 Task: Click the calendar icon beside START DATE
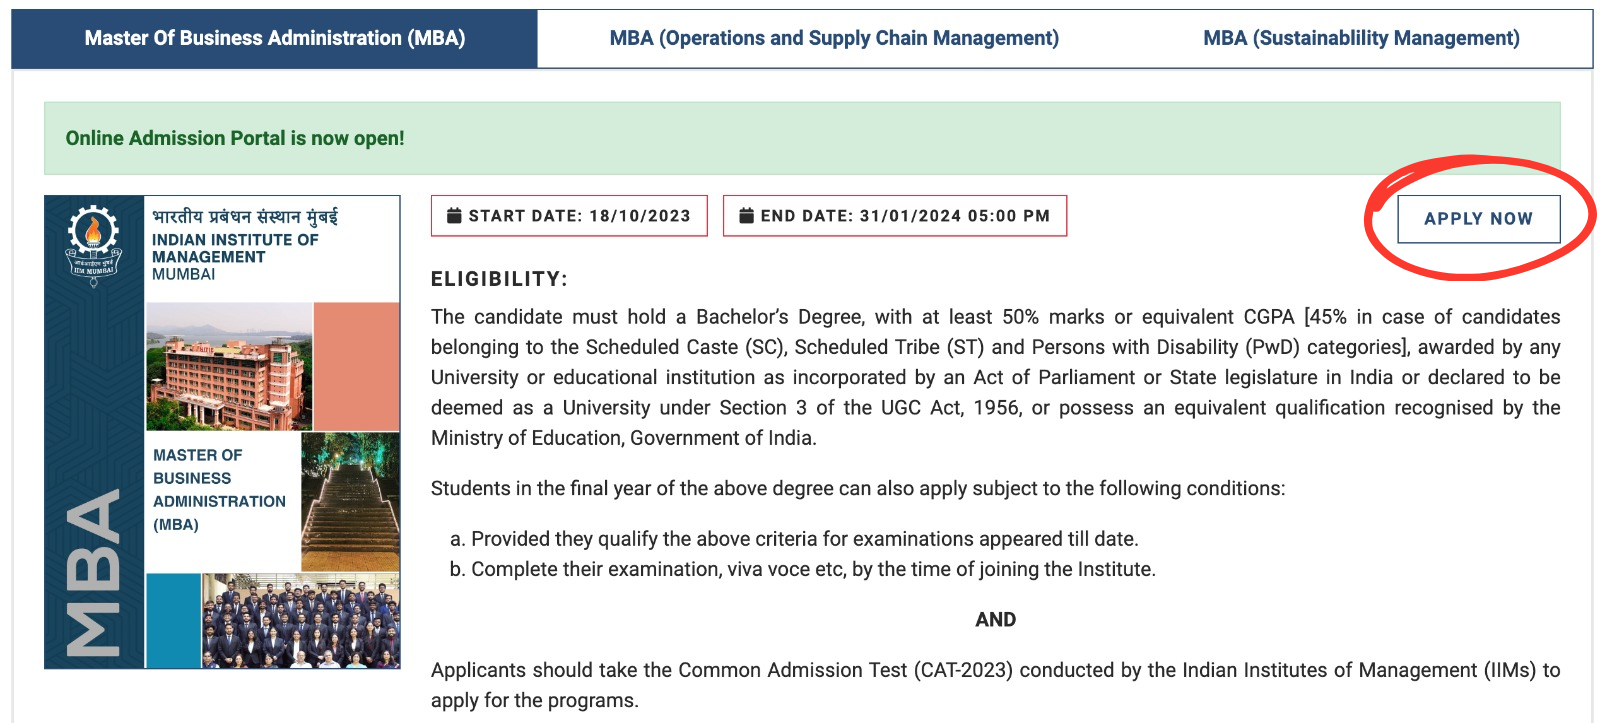[453, 215]
